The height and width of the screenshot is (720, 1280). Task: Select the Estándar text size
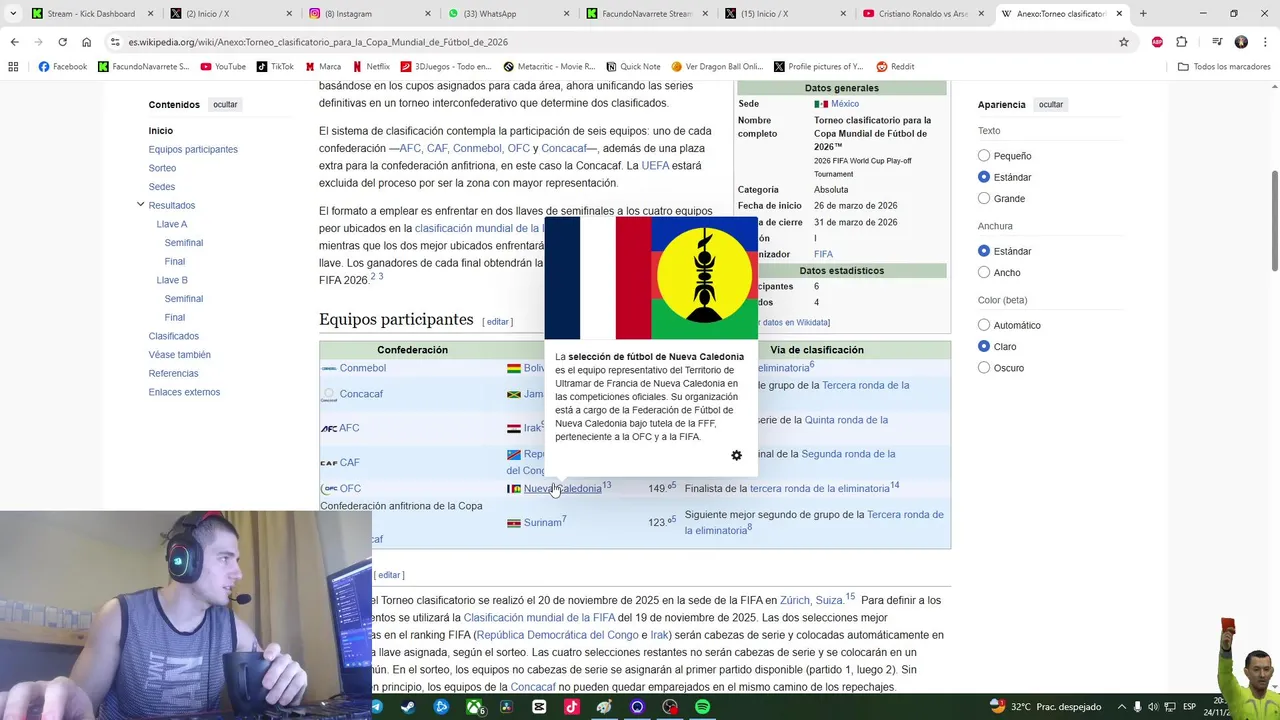(984, 177)
